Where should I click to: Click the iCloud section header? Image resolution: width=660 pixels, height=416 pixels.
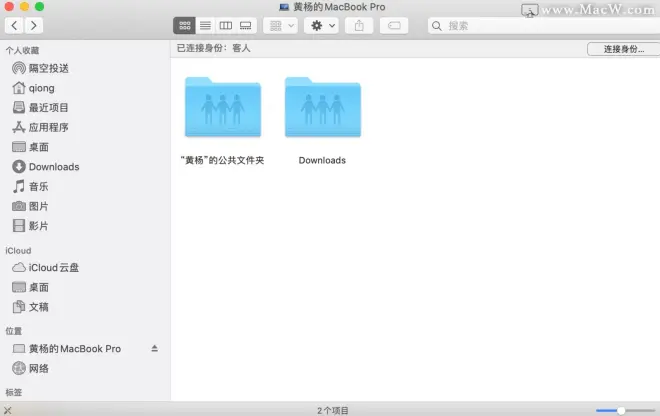pyautogui.click(x=18, y=251)
